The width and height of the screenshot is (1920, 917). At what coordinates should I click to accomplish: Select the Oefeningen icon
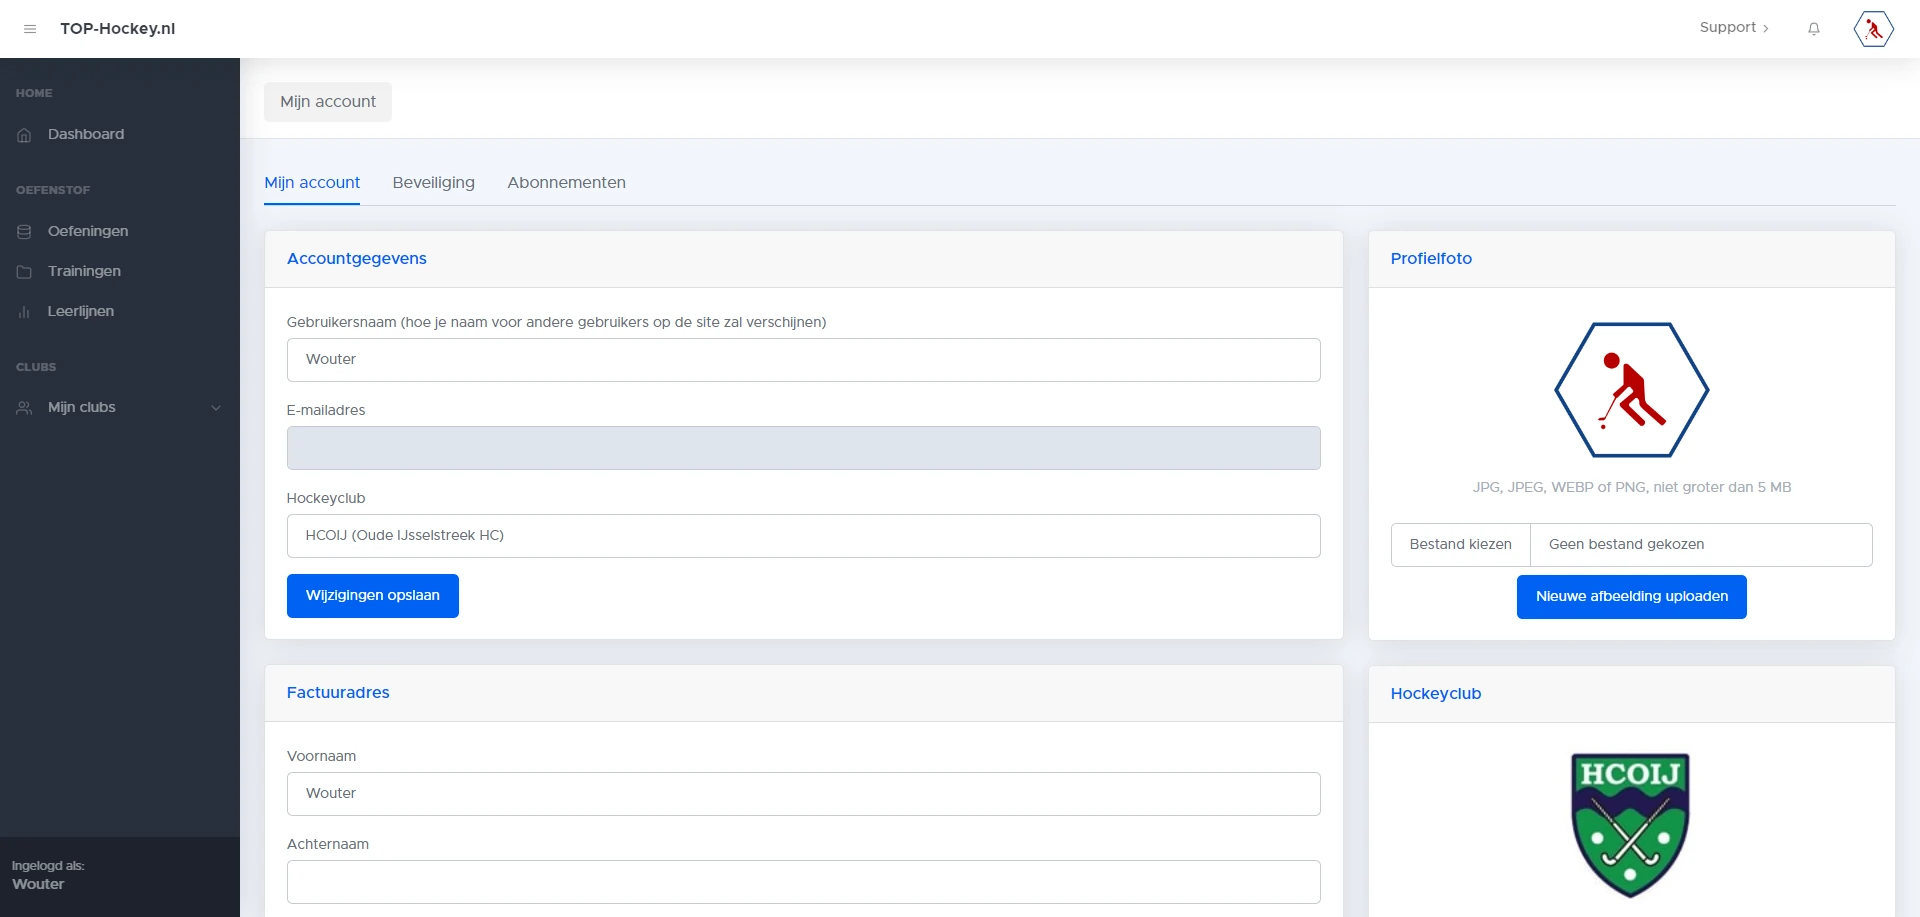point(23,231)
